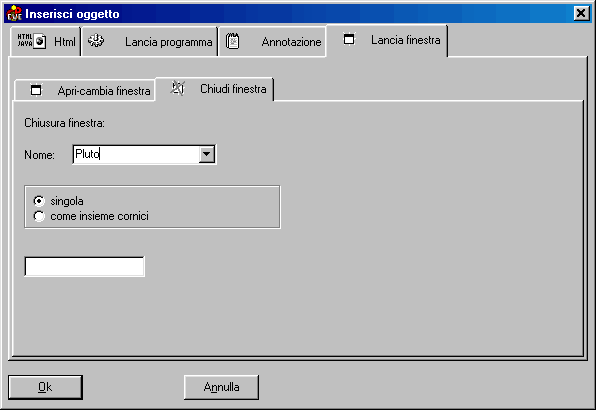Click the empty text field below radio options

tap(84, 266)
